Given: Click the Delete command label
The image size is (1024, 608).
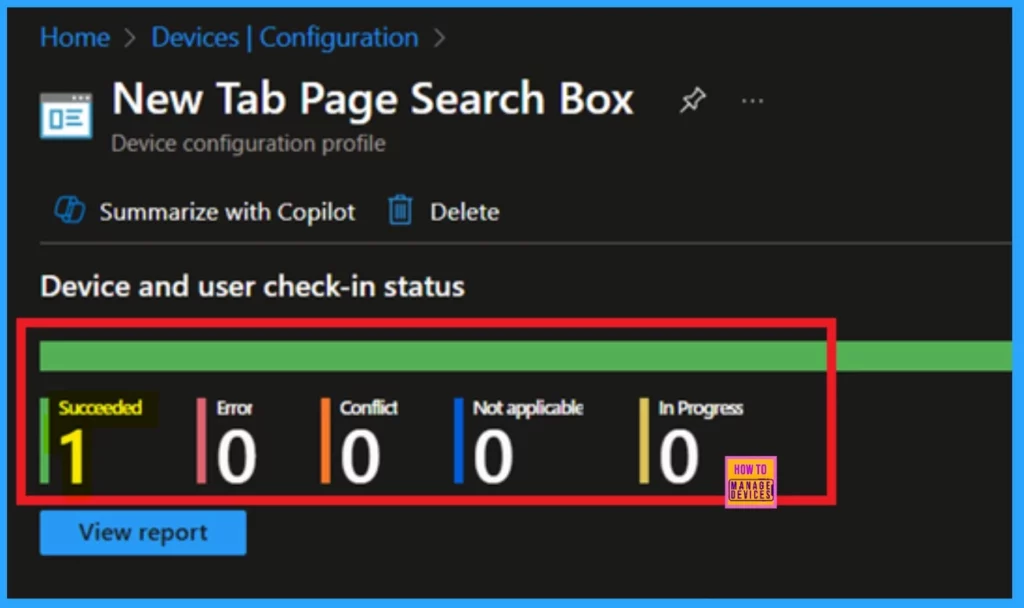Looking at the screenshot, I should (x=464, y=212).
